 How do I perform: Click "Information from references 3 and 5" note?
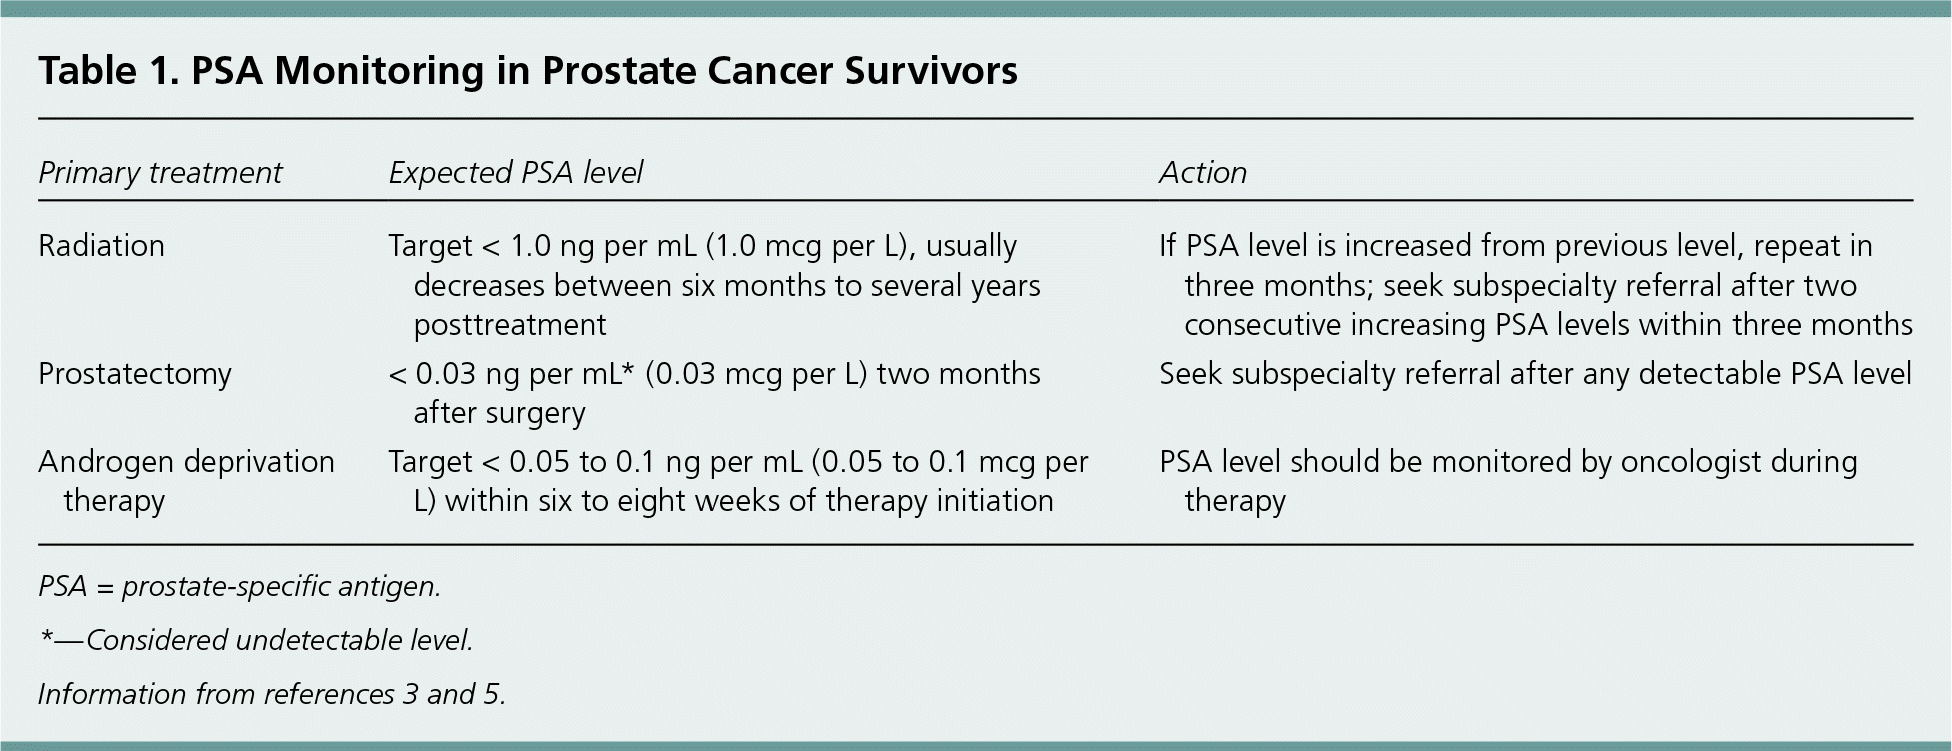[x=272, y=694]
